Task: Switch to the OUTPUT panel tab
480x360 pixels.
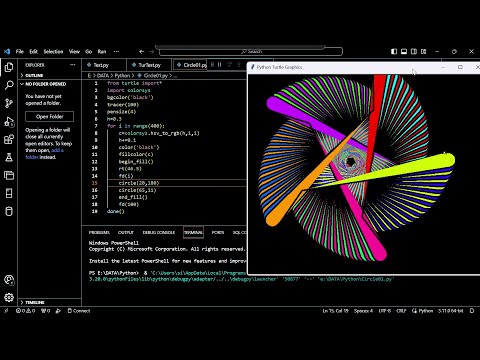Action: [126, 232]
